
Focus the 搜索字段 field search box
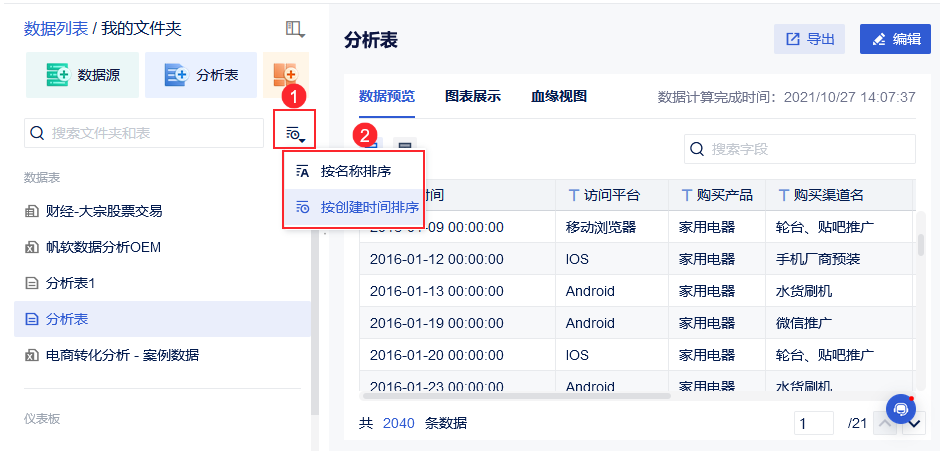800,149
